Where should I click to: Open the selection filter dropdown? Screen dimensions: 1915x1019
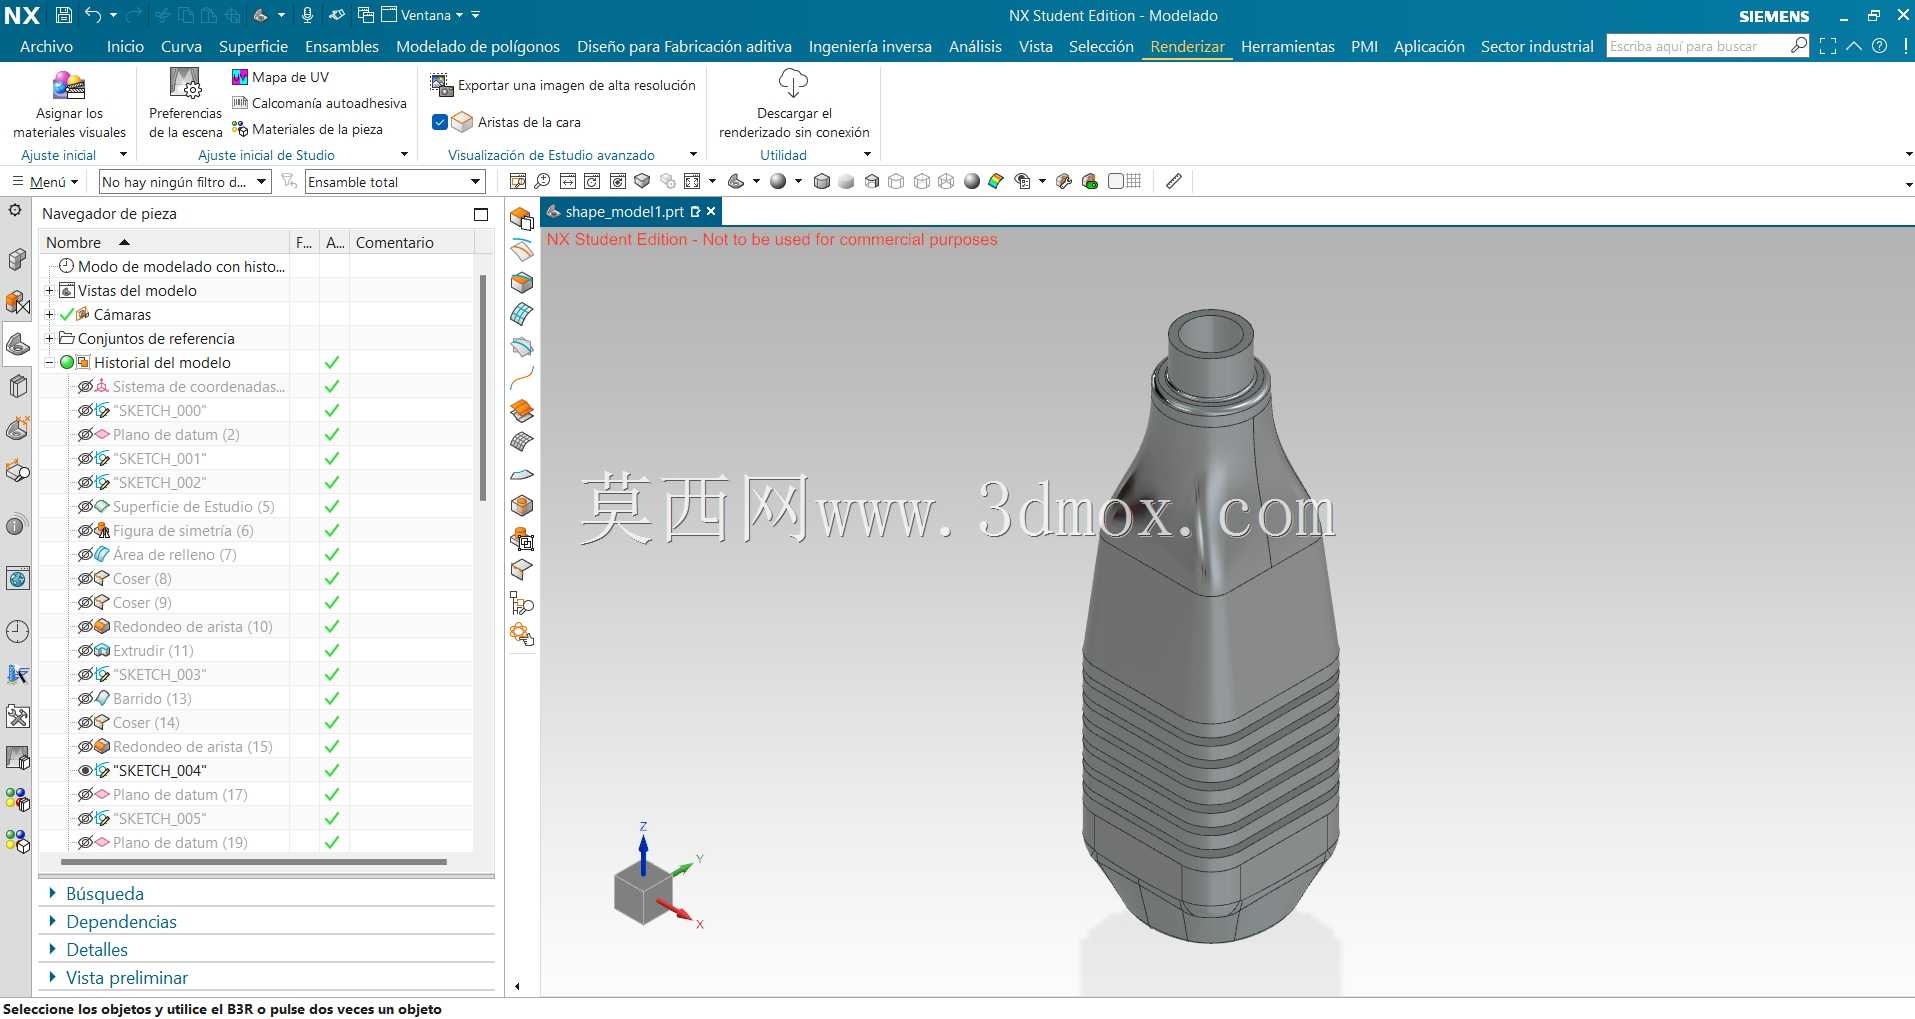pyautogui.click(x=185, y=181)
